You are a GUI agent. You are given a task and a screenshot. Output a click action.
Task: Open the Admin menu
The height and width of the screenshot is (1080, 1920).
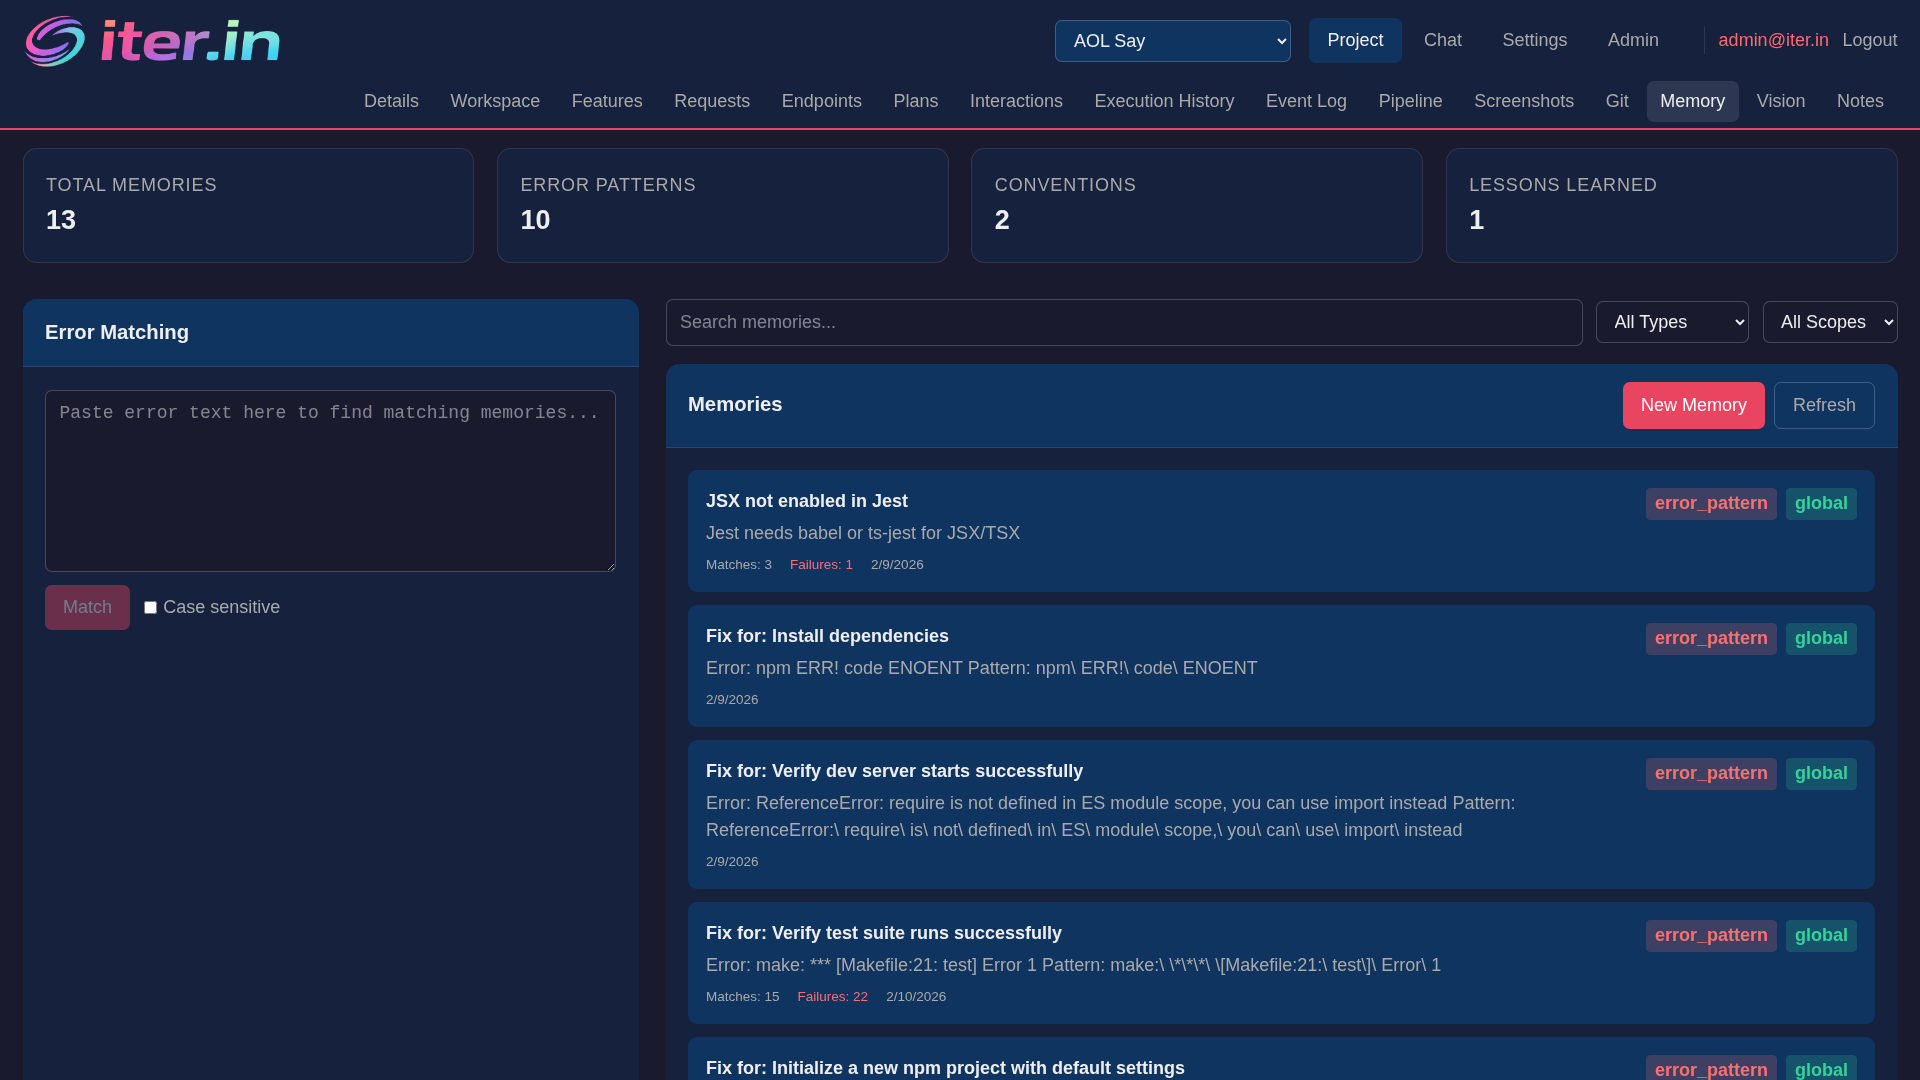click(x=1633, y=40)
